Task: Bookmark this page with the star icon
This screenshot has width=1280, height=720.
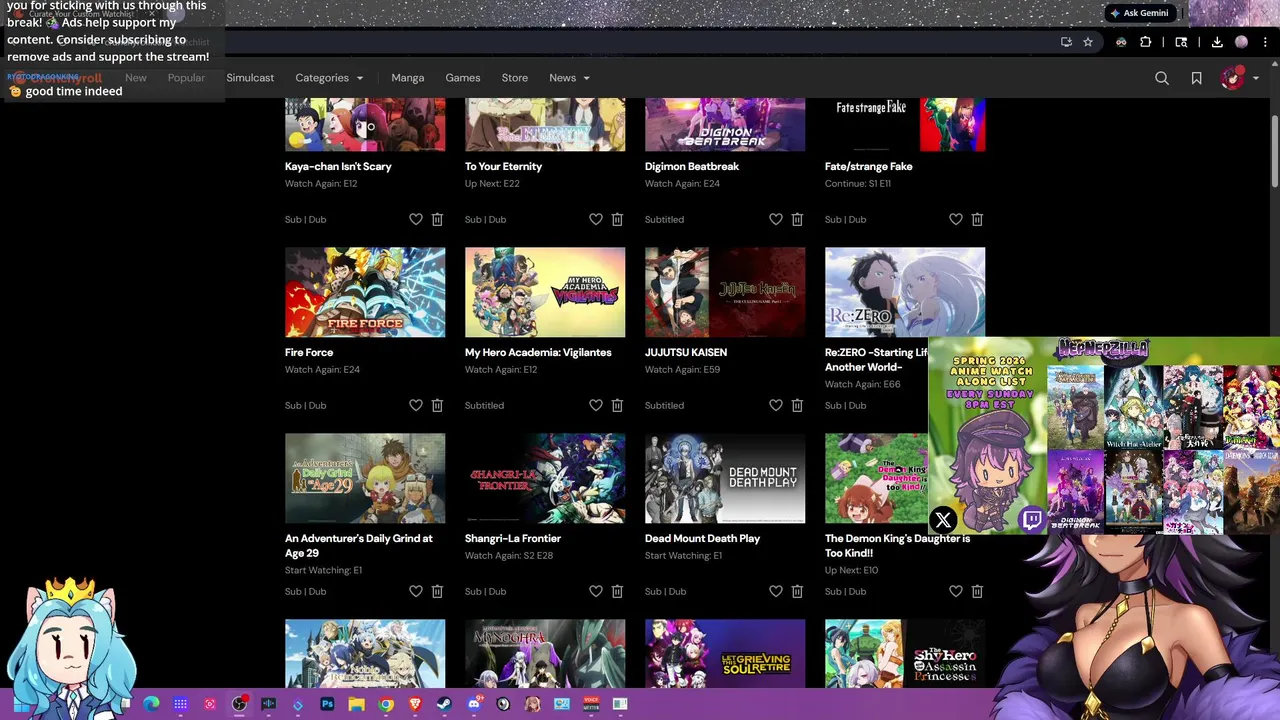Action: click(x=1088, y=42)
